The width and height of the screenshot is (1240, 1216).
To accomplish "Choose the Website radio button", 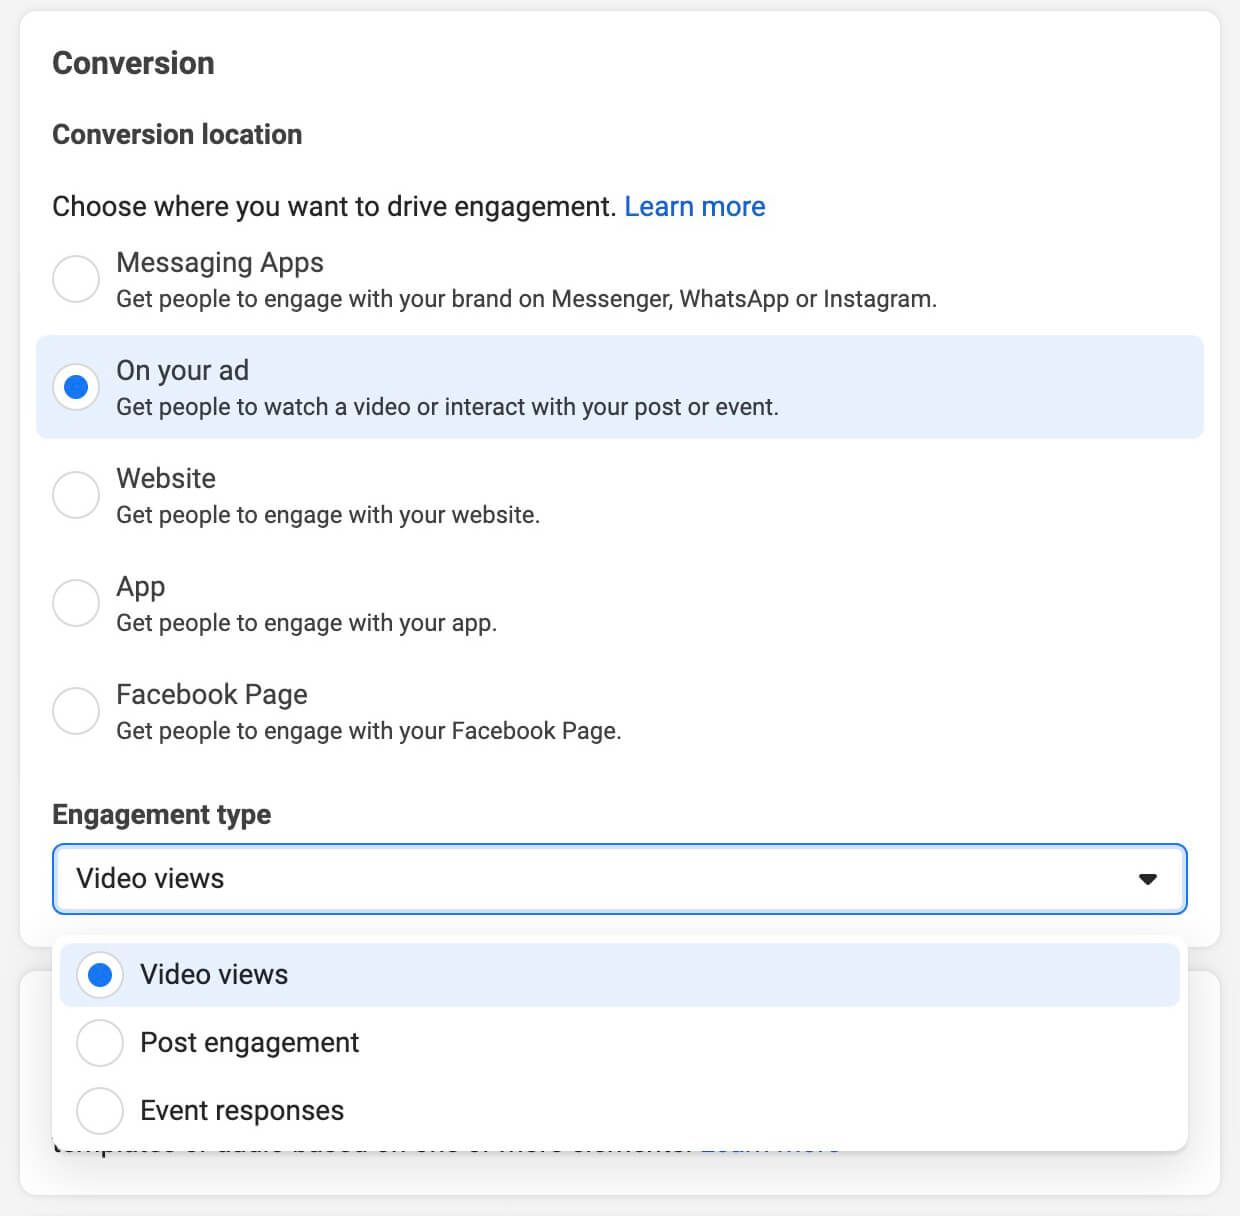I will coord(76,495).
